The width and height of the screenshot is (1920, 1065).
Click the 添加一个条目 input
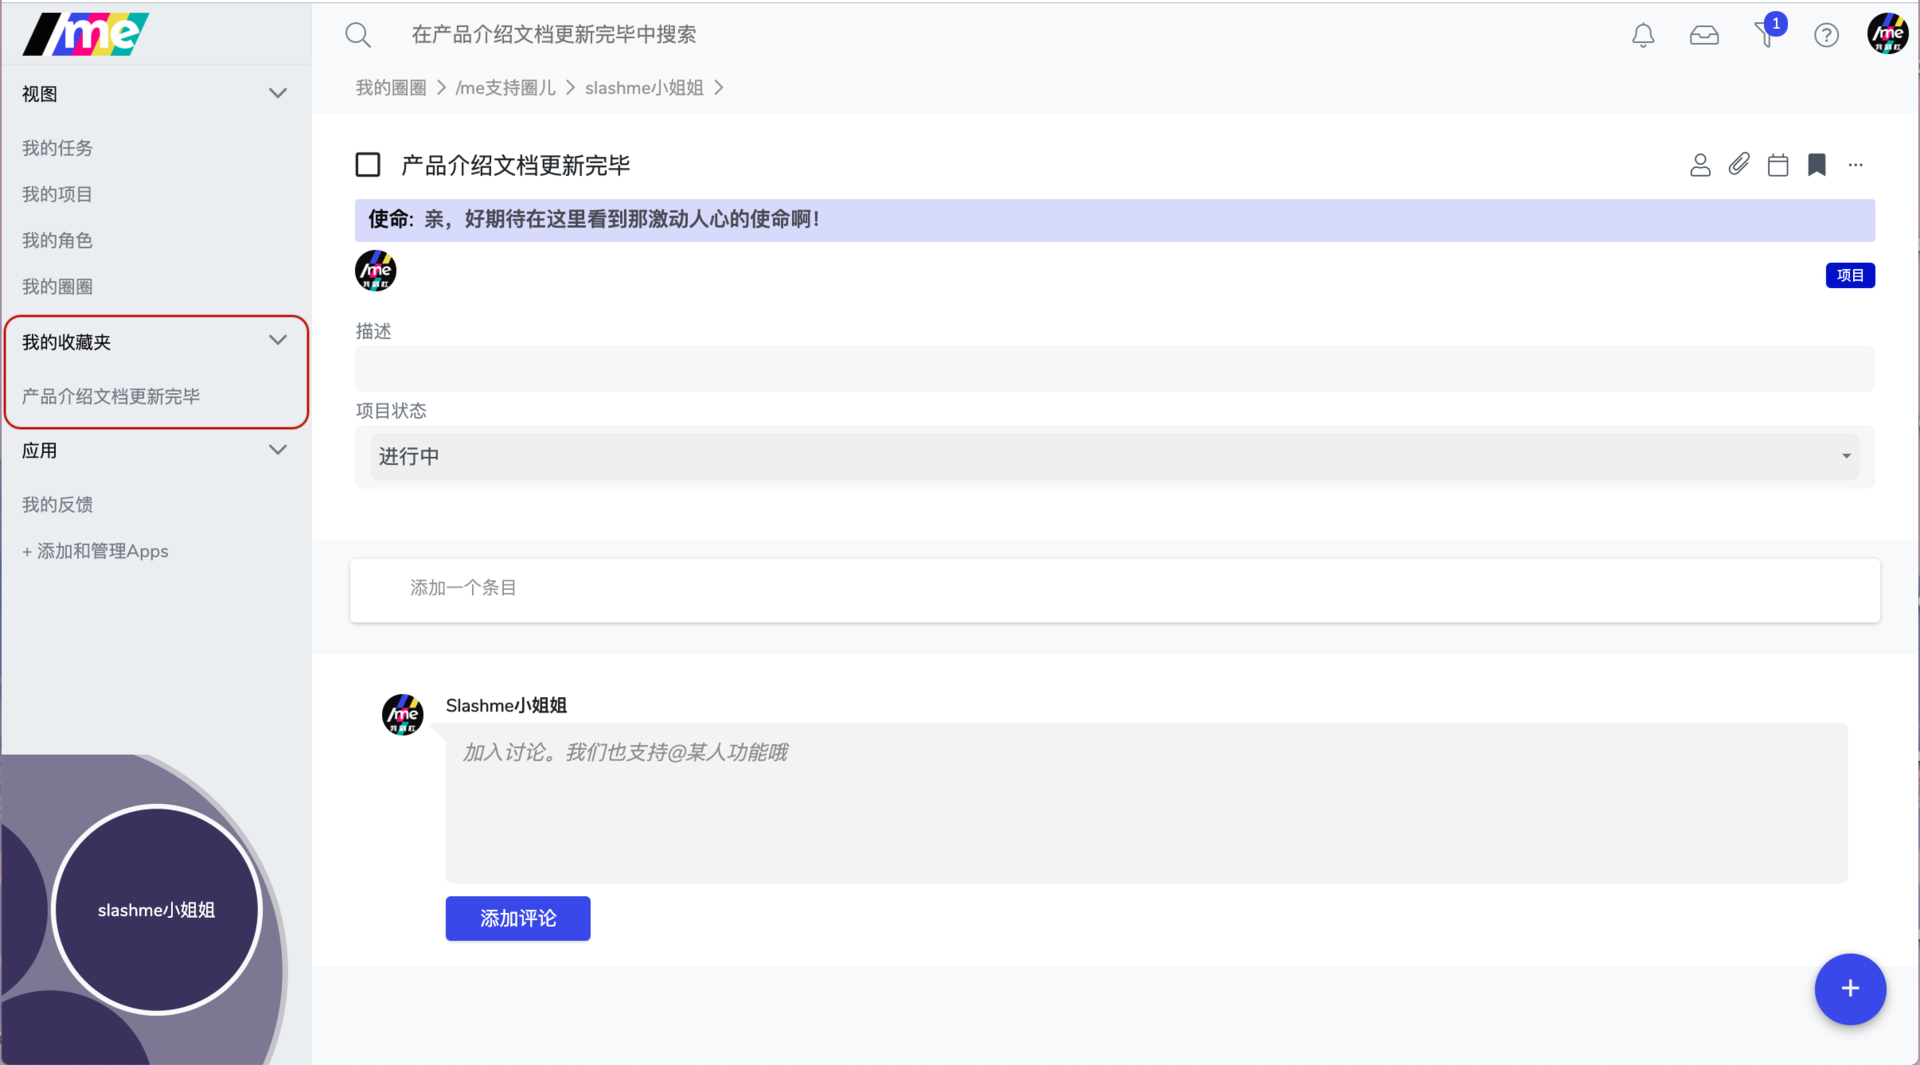(1115, 590)
